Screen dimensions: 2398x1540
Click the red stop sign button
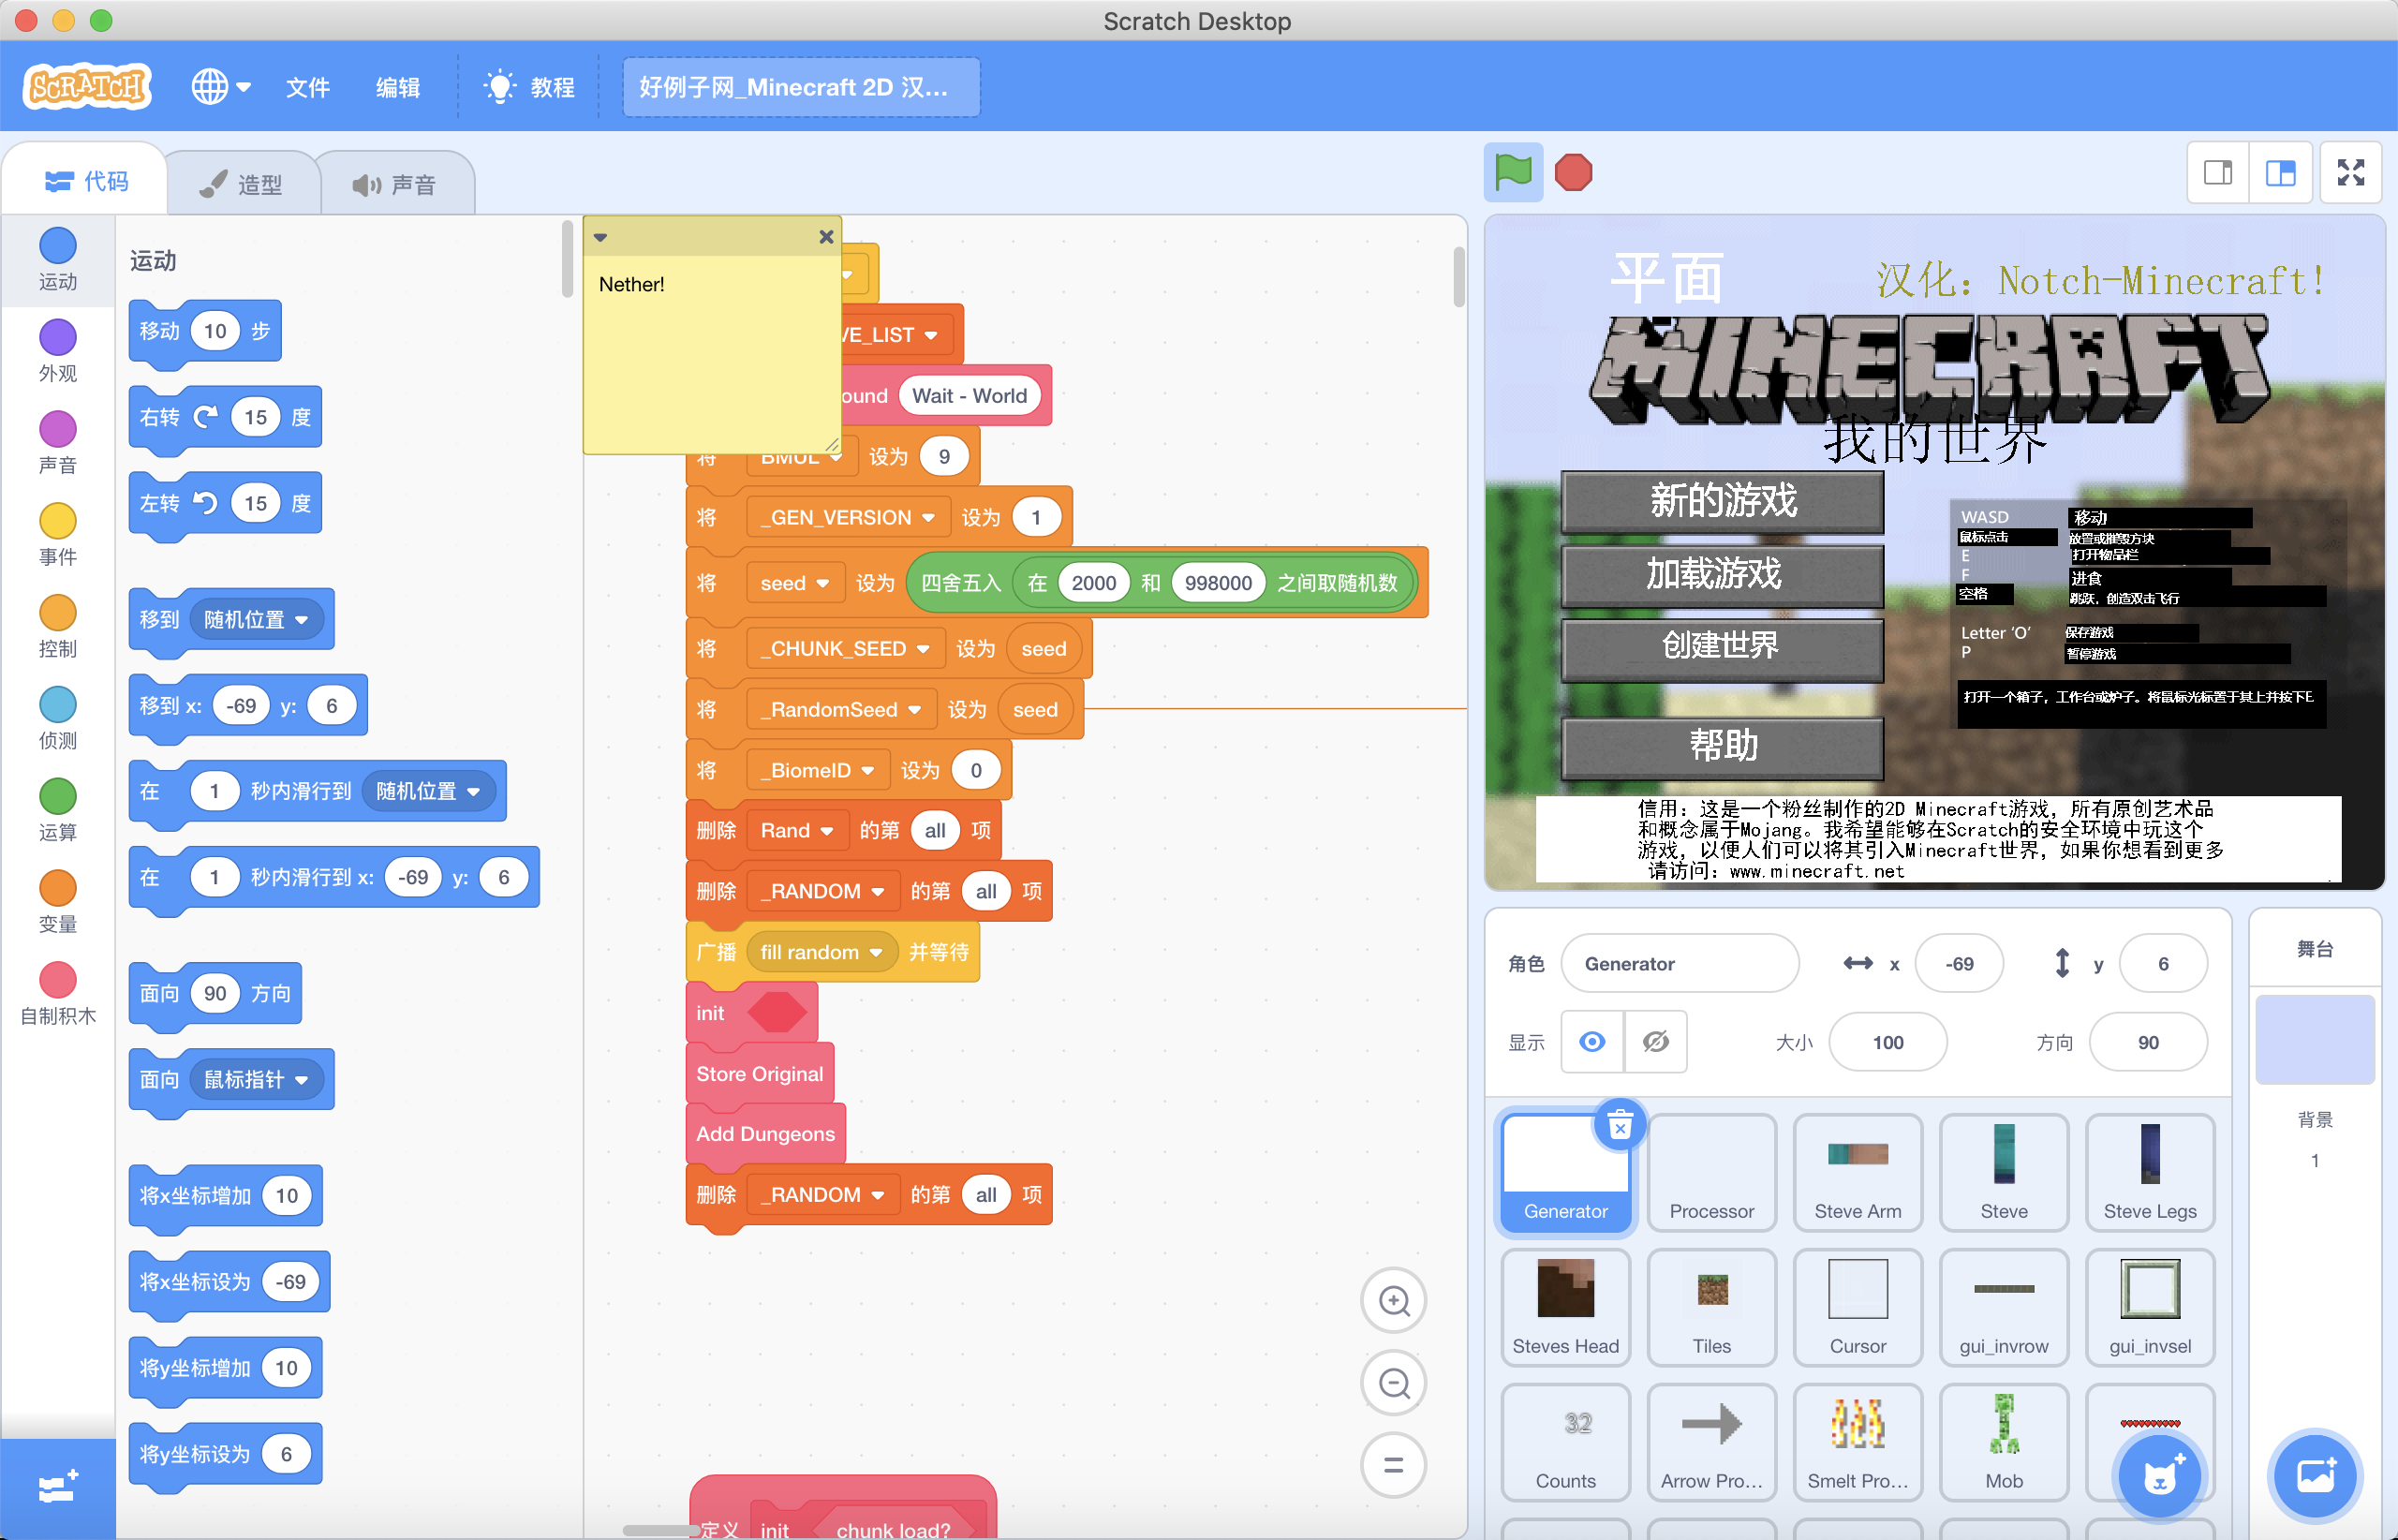point(1573,172)
